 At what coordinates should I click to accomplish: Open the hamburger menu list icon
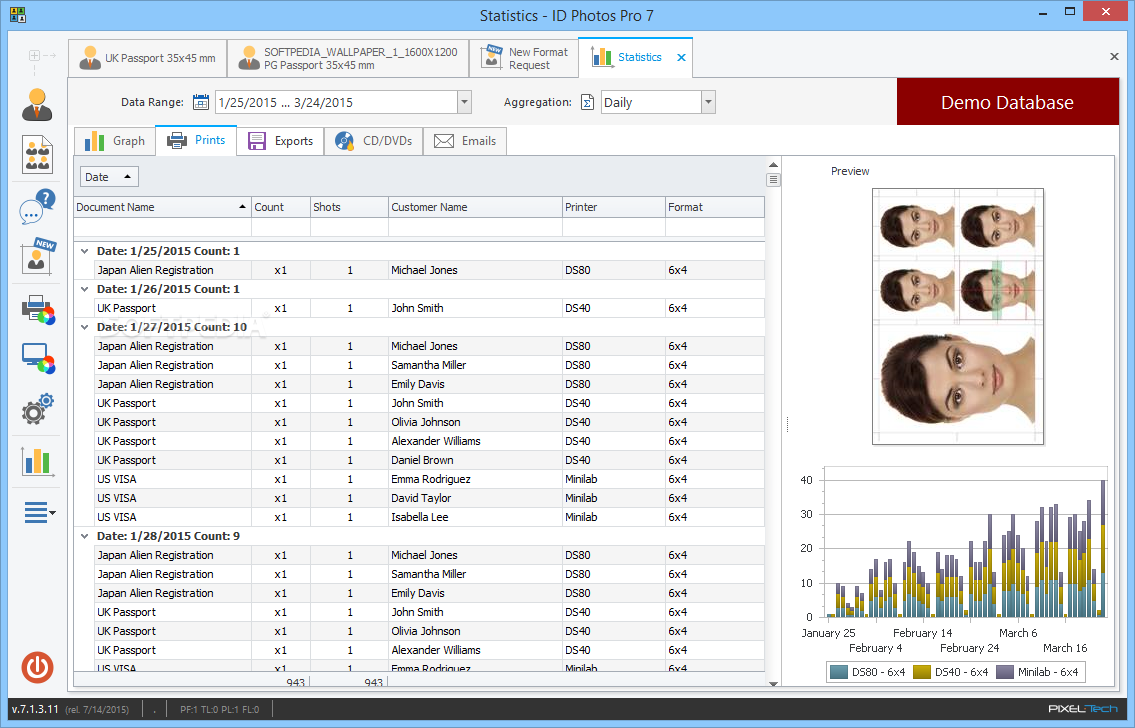tap(39, 512)
